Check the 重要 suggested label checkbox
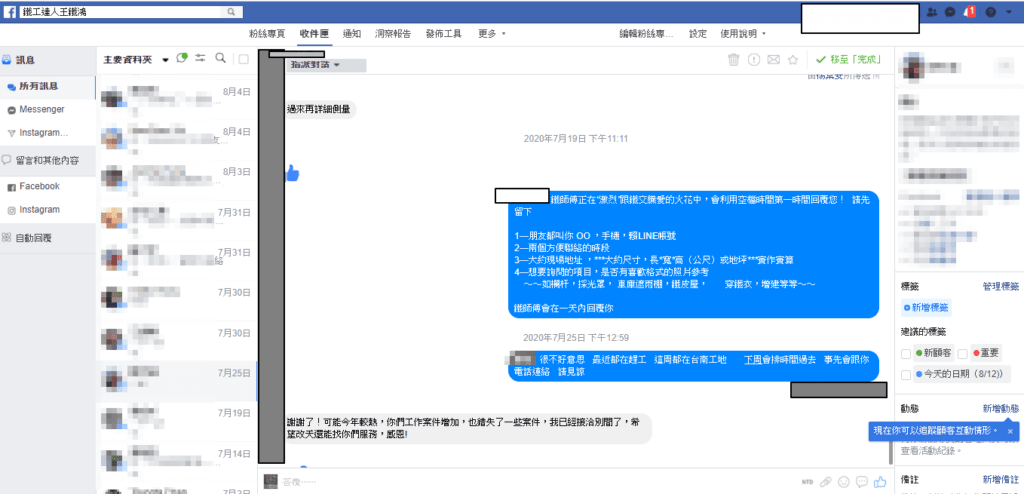This screenshot has height=494, width=1024. [x=962, y=354]
